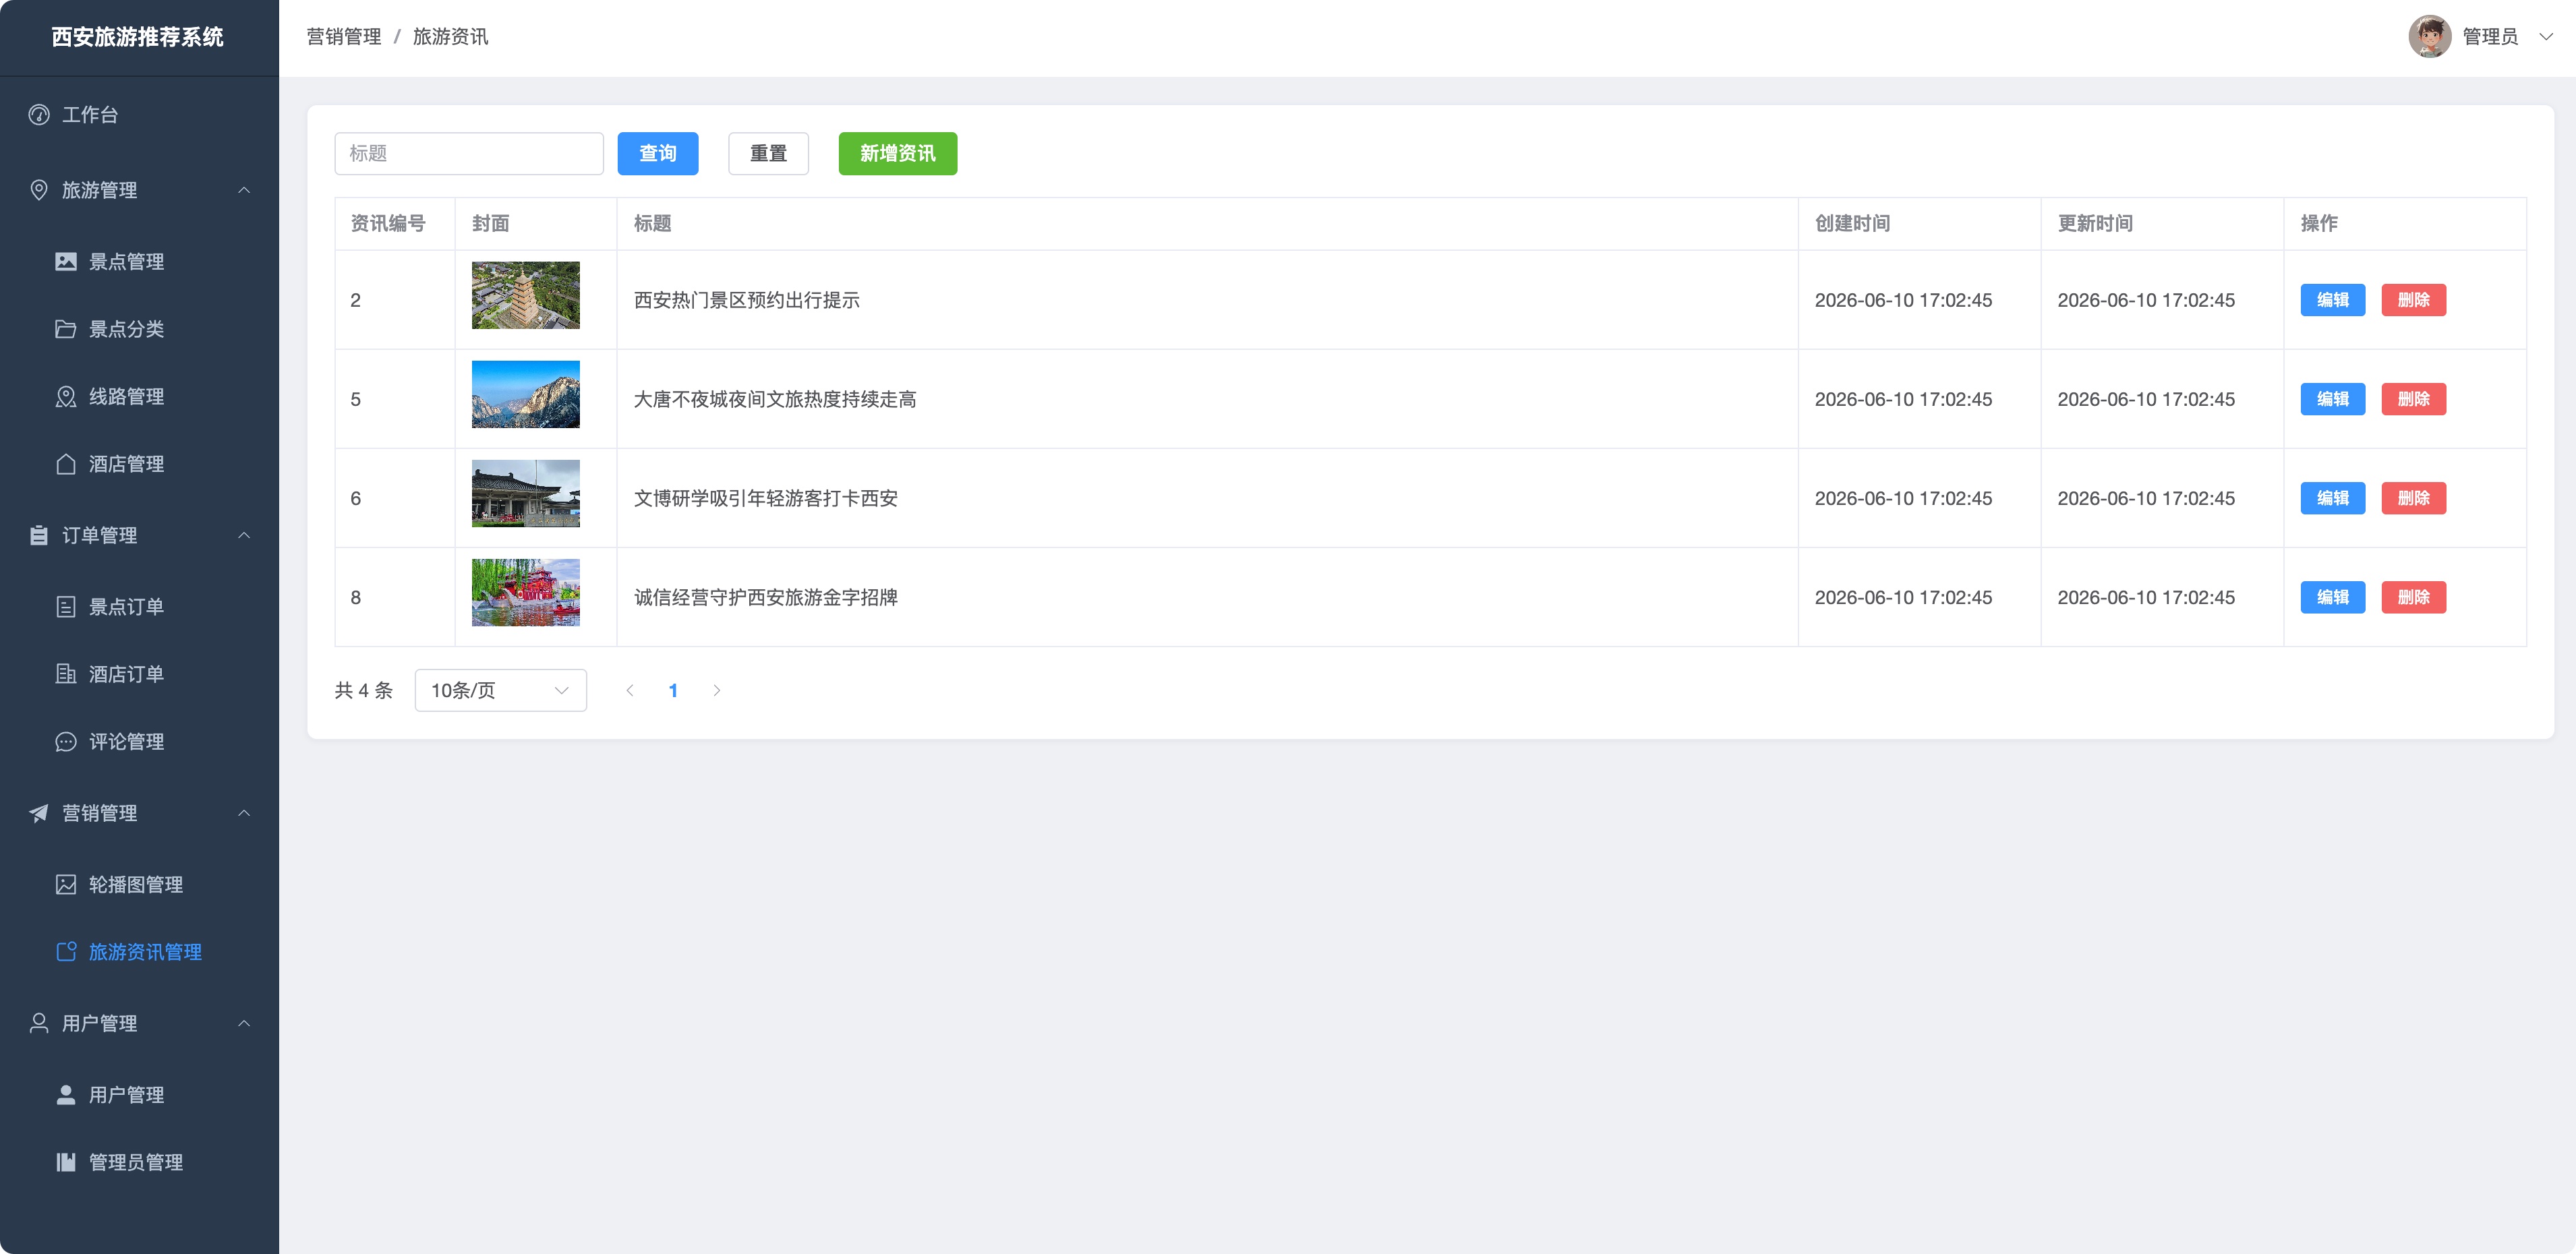This screenshot has width=2576, height=1254.
Task: Click the 西安旅游推荐系统 sidebar title
Action: pyautogui.click(x=138, y=37)
